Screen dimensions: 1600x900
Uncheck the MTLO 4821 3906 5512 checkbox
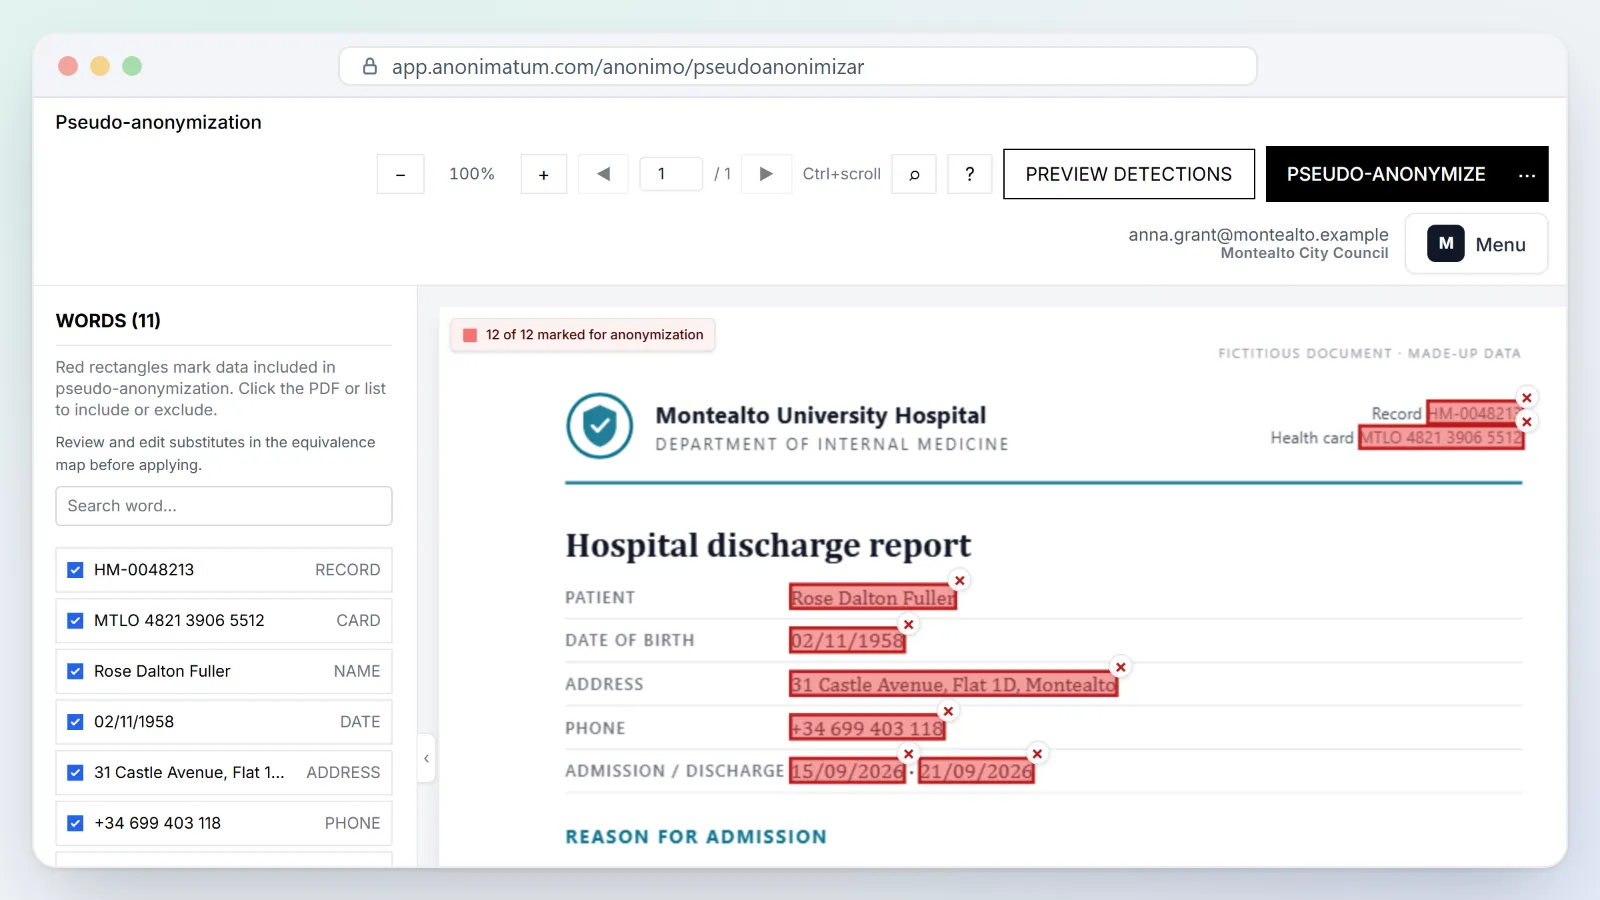coord(75,620)
